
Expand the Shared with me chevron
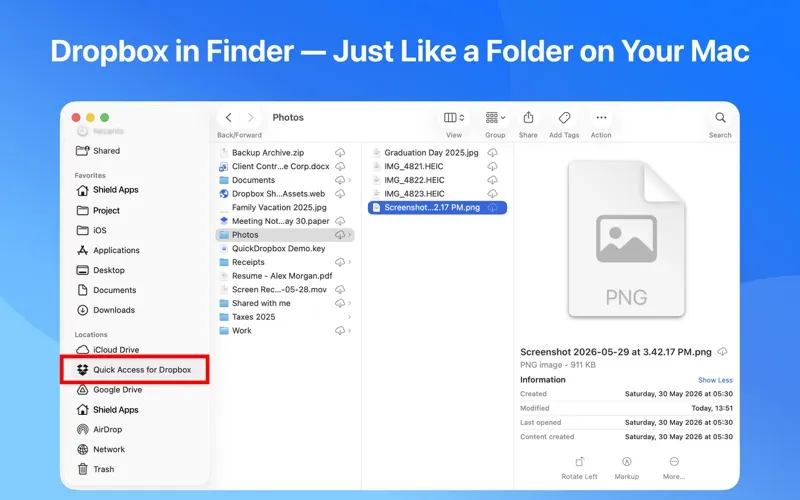click(x=349, y=303)
